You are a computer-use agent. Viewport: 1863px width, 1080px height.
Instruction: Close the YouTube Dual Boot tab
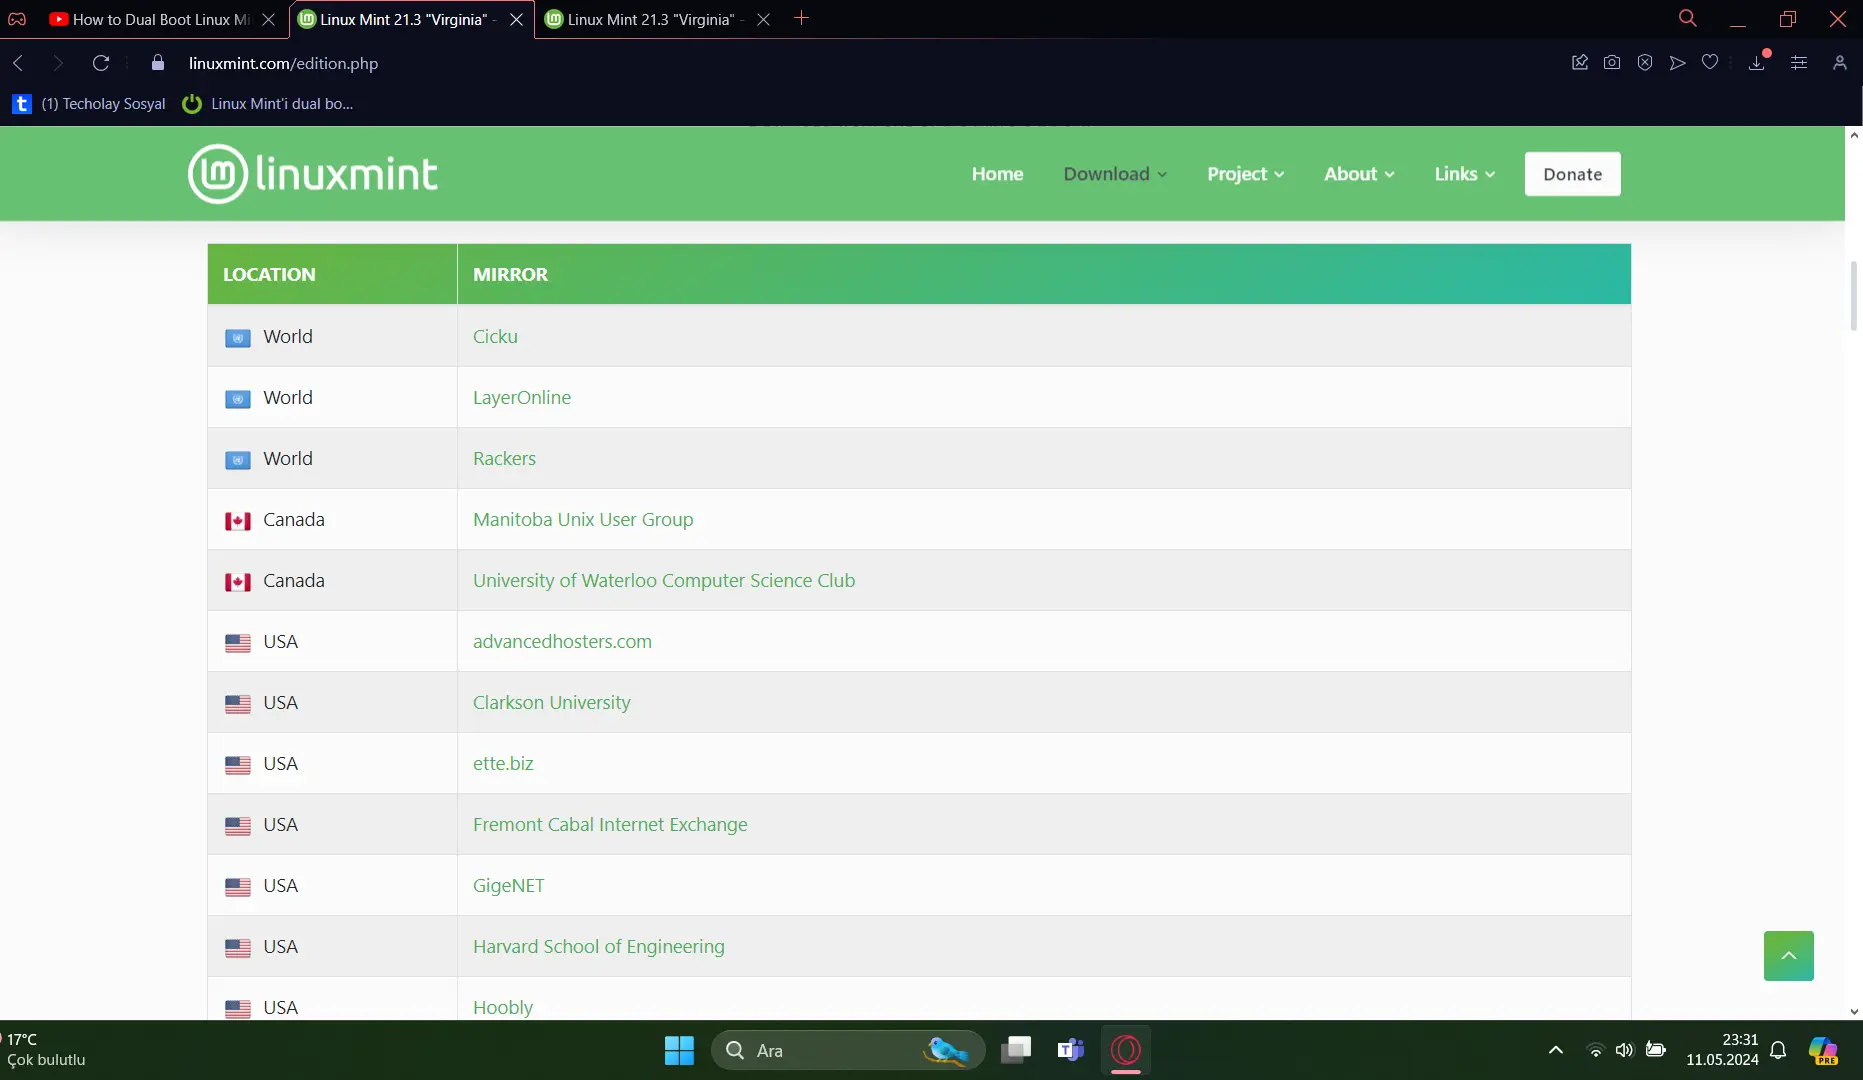coord(268,19)
